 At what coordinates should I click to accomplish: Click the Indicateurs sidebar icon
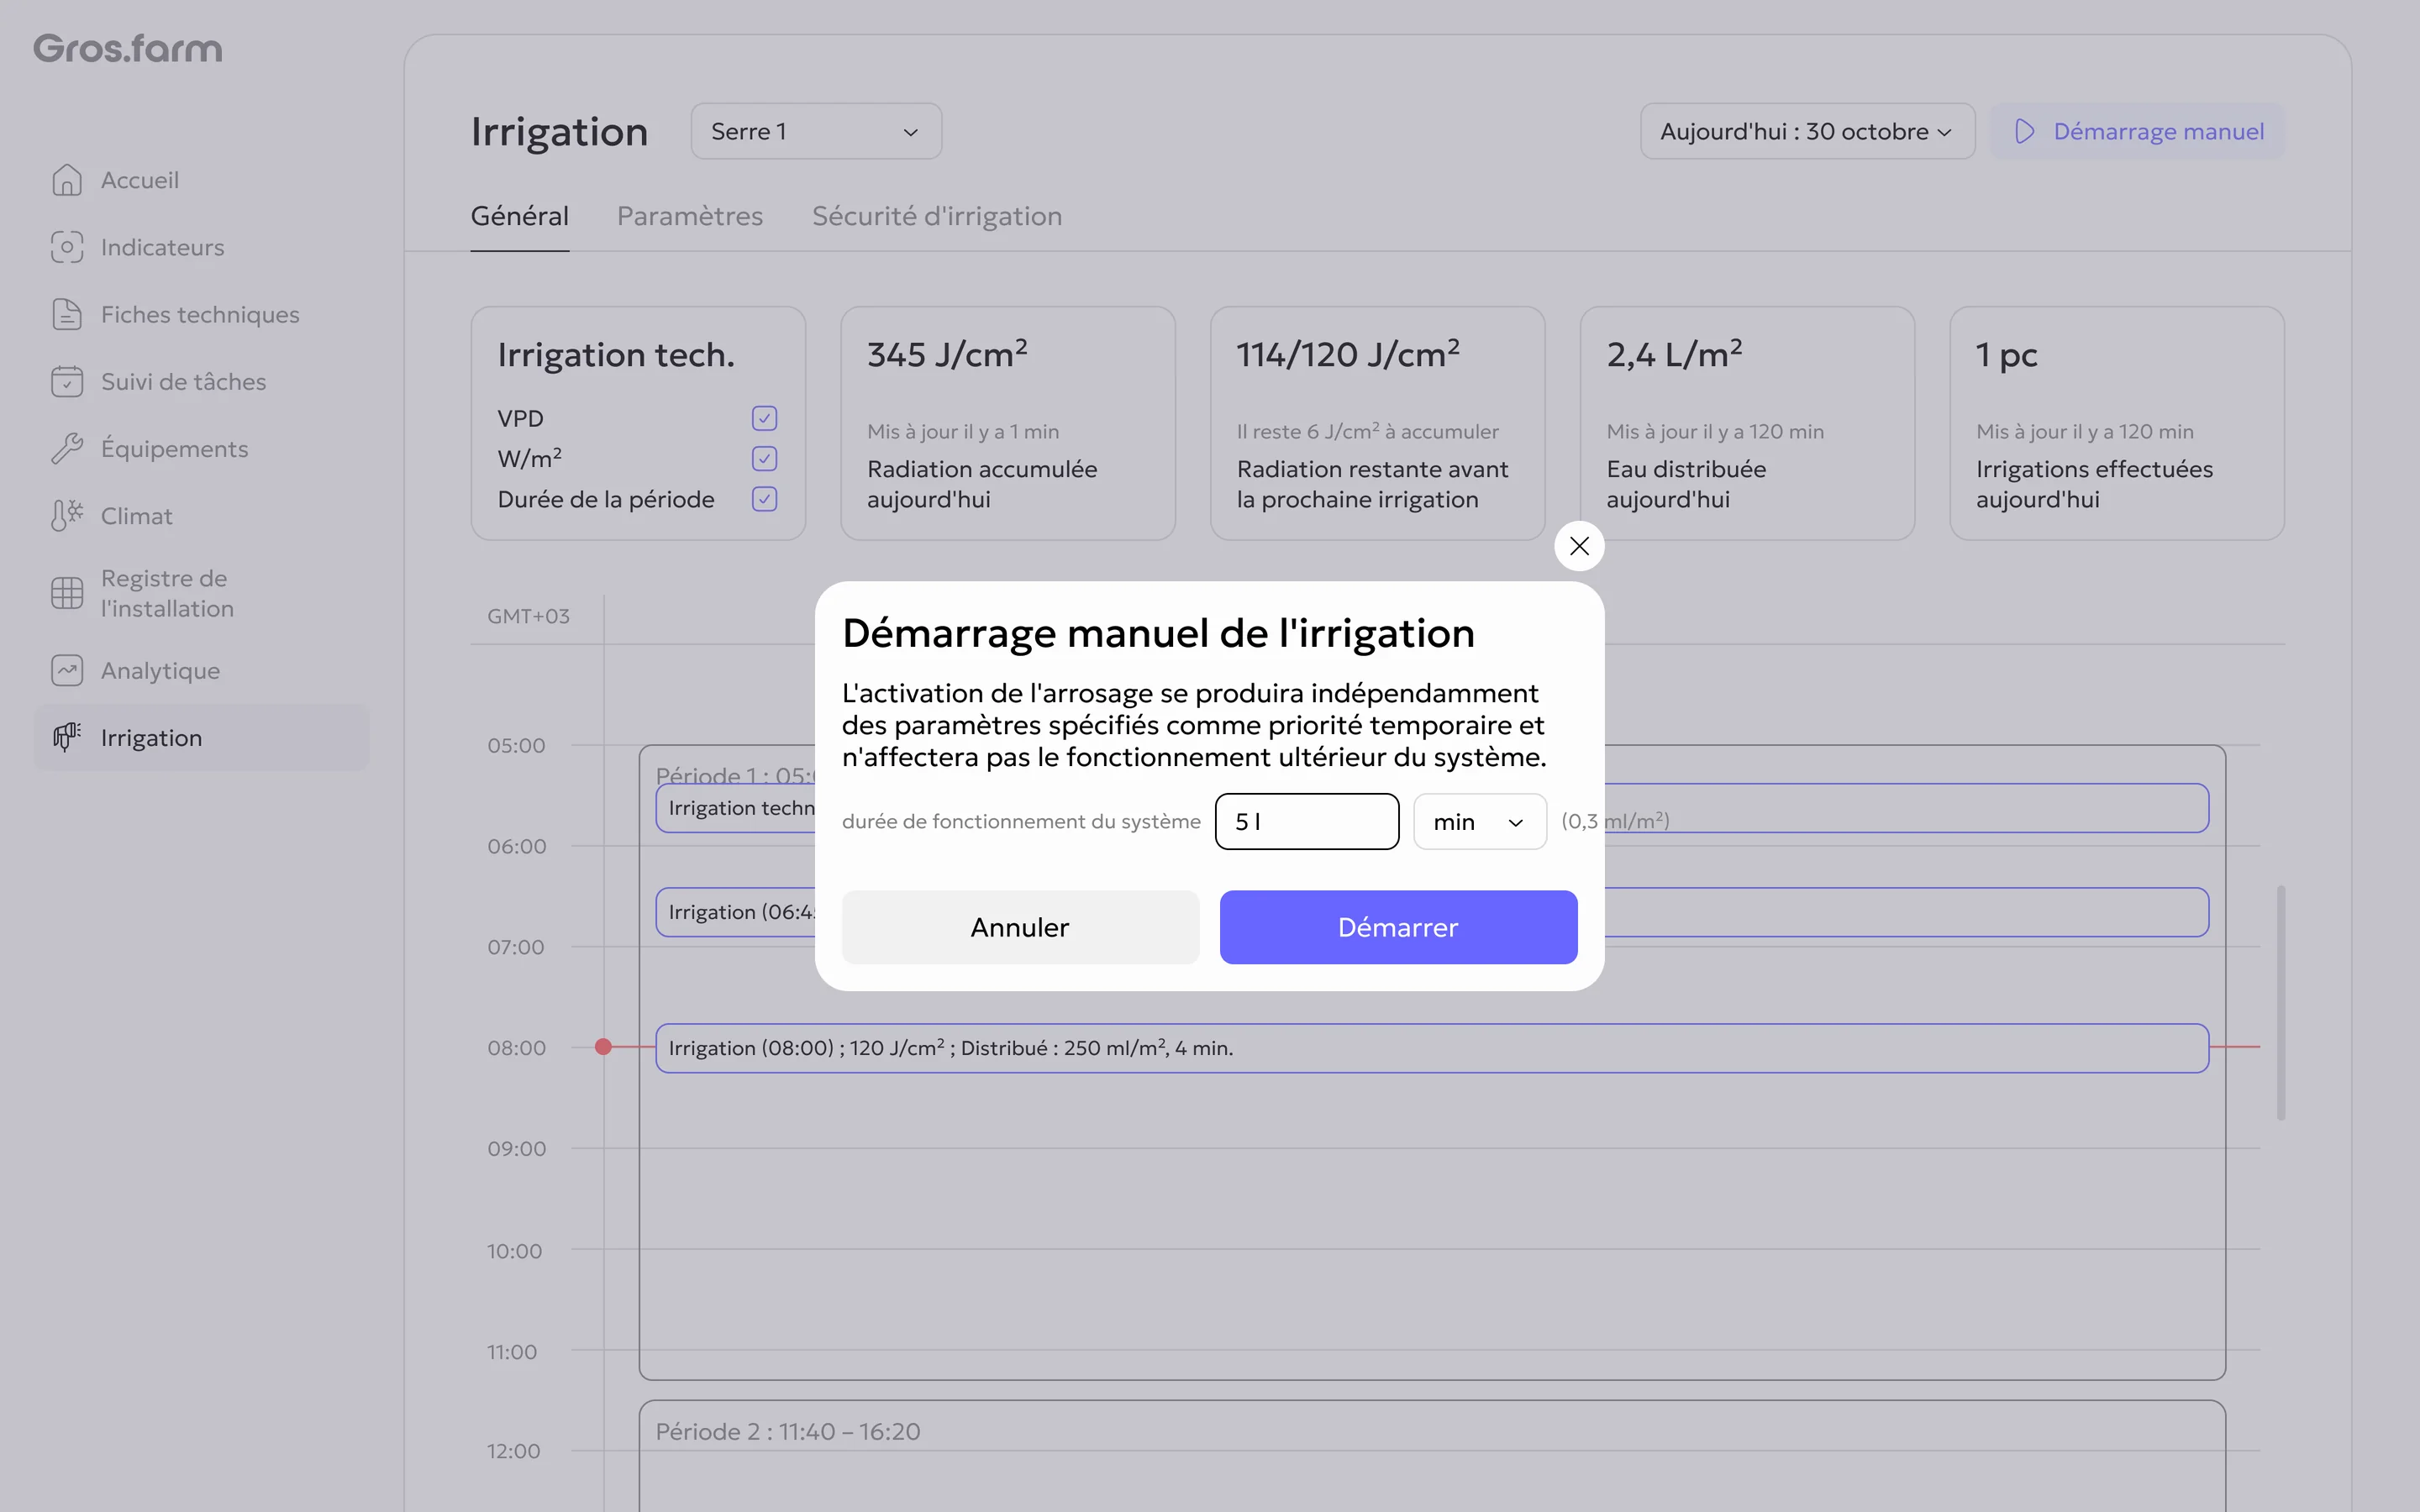67,247
